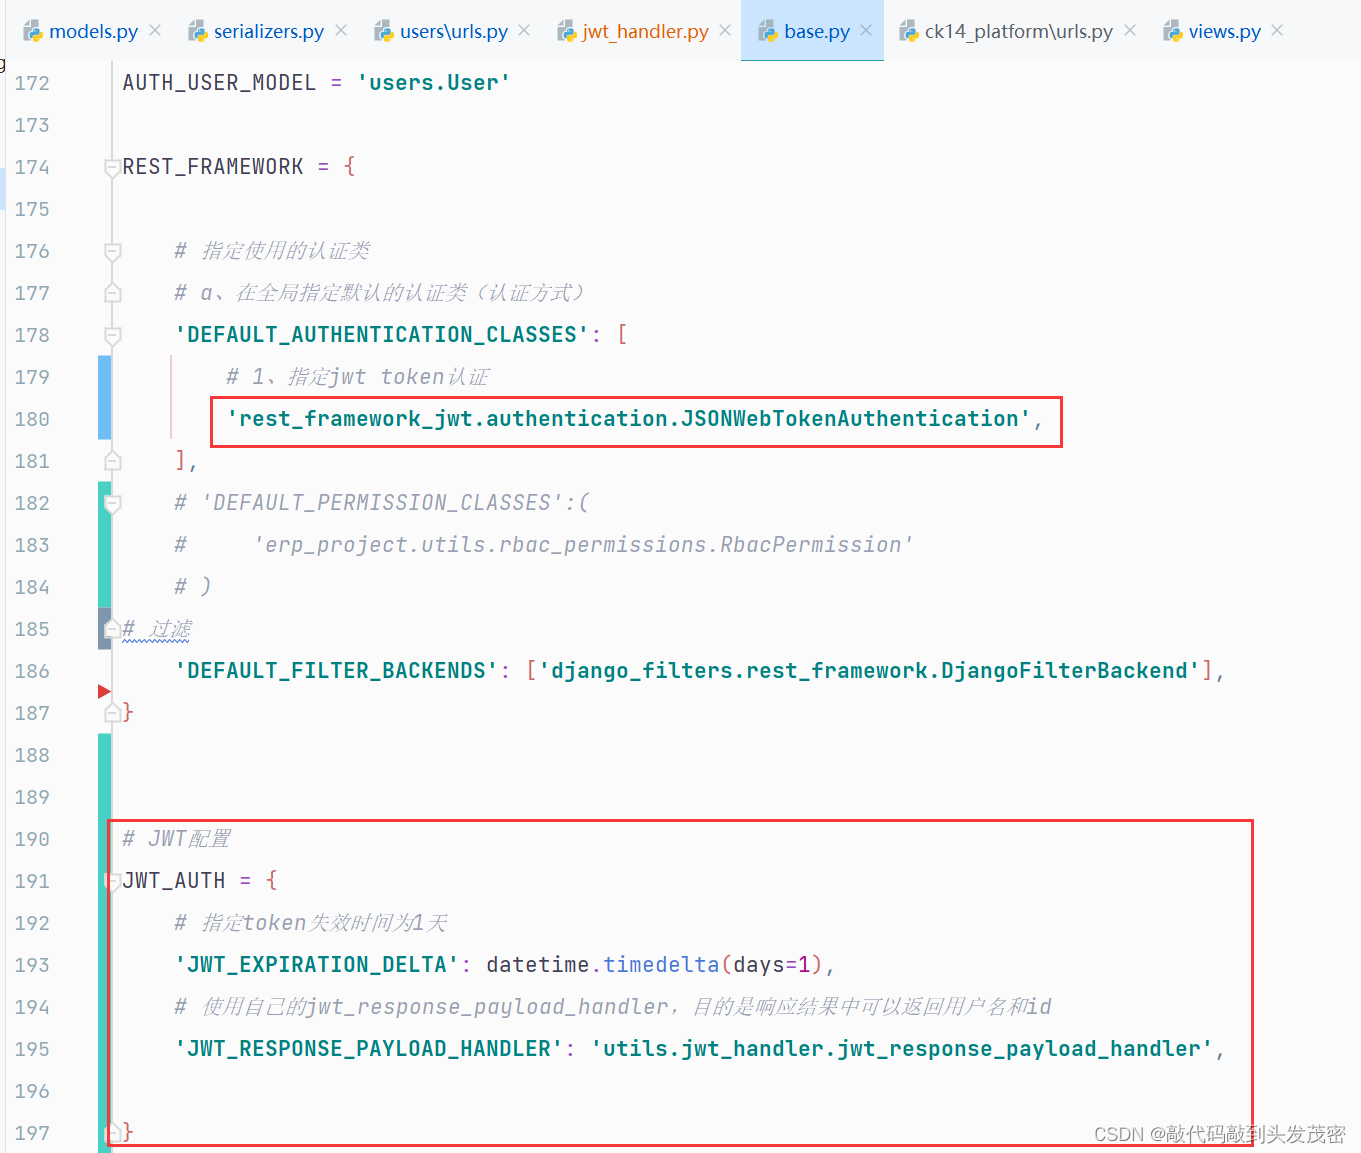The height and width of the screenshot is (1153, 1361).
Task: Click Python file icon on users\urls.py tab
Action: tap(384, 32)
